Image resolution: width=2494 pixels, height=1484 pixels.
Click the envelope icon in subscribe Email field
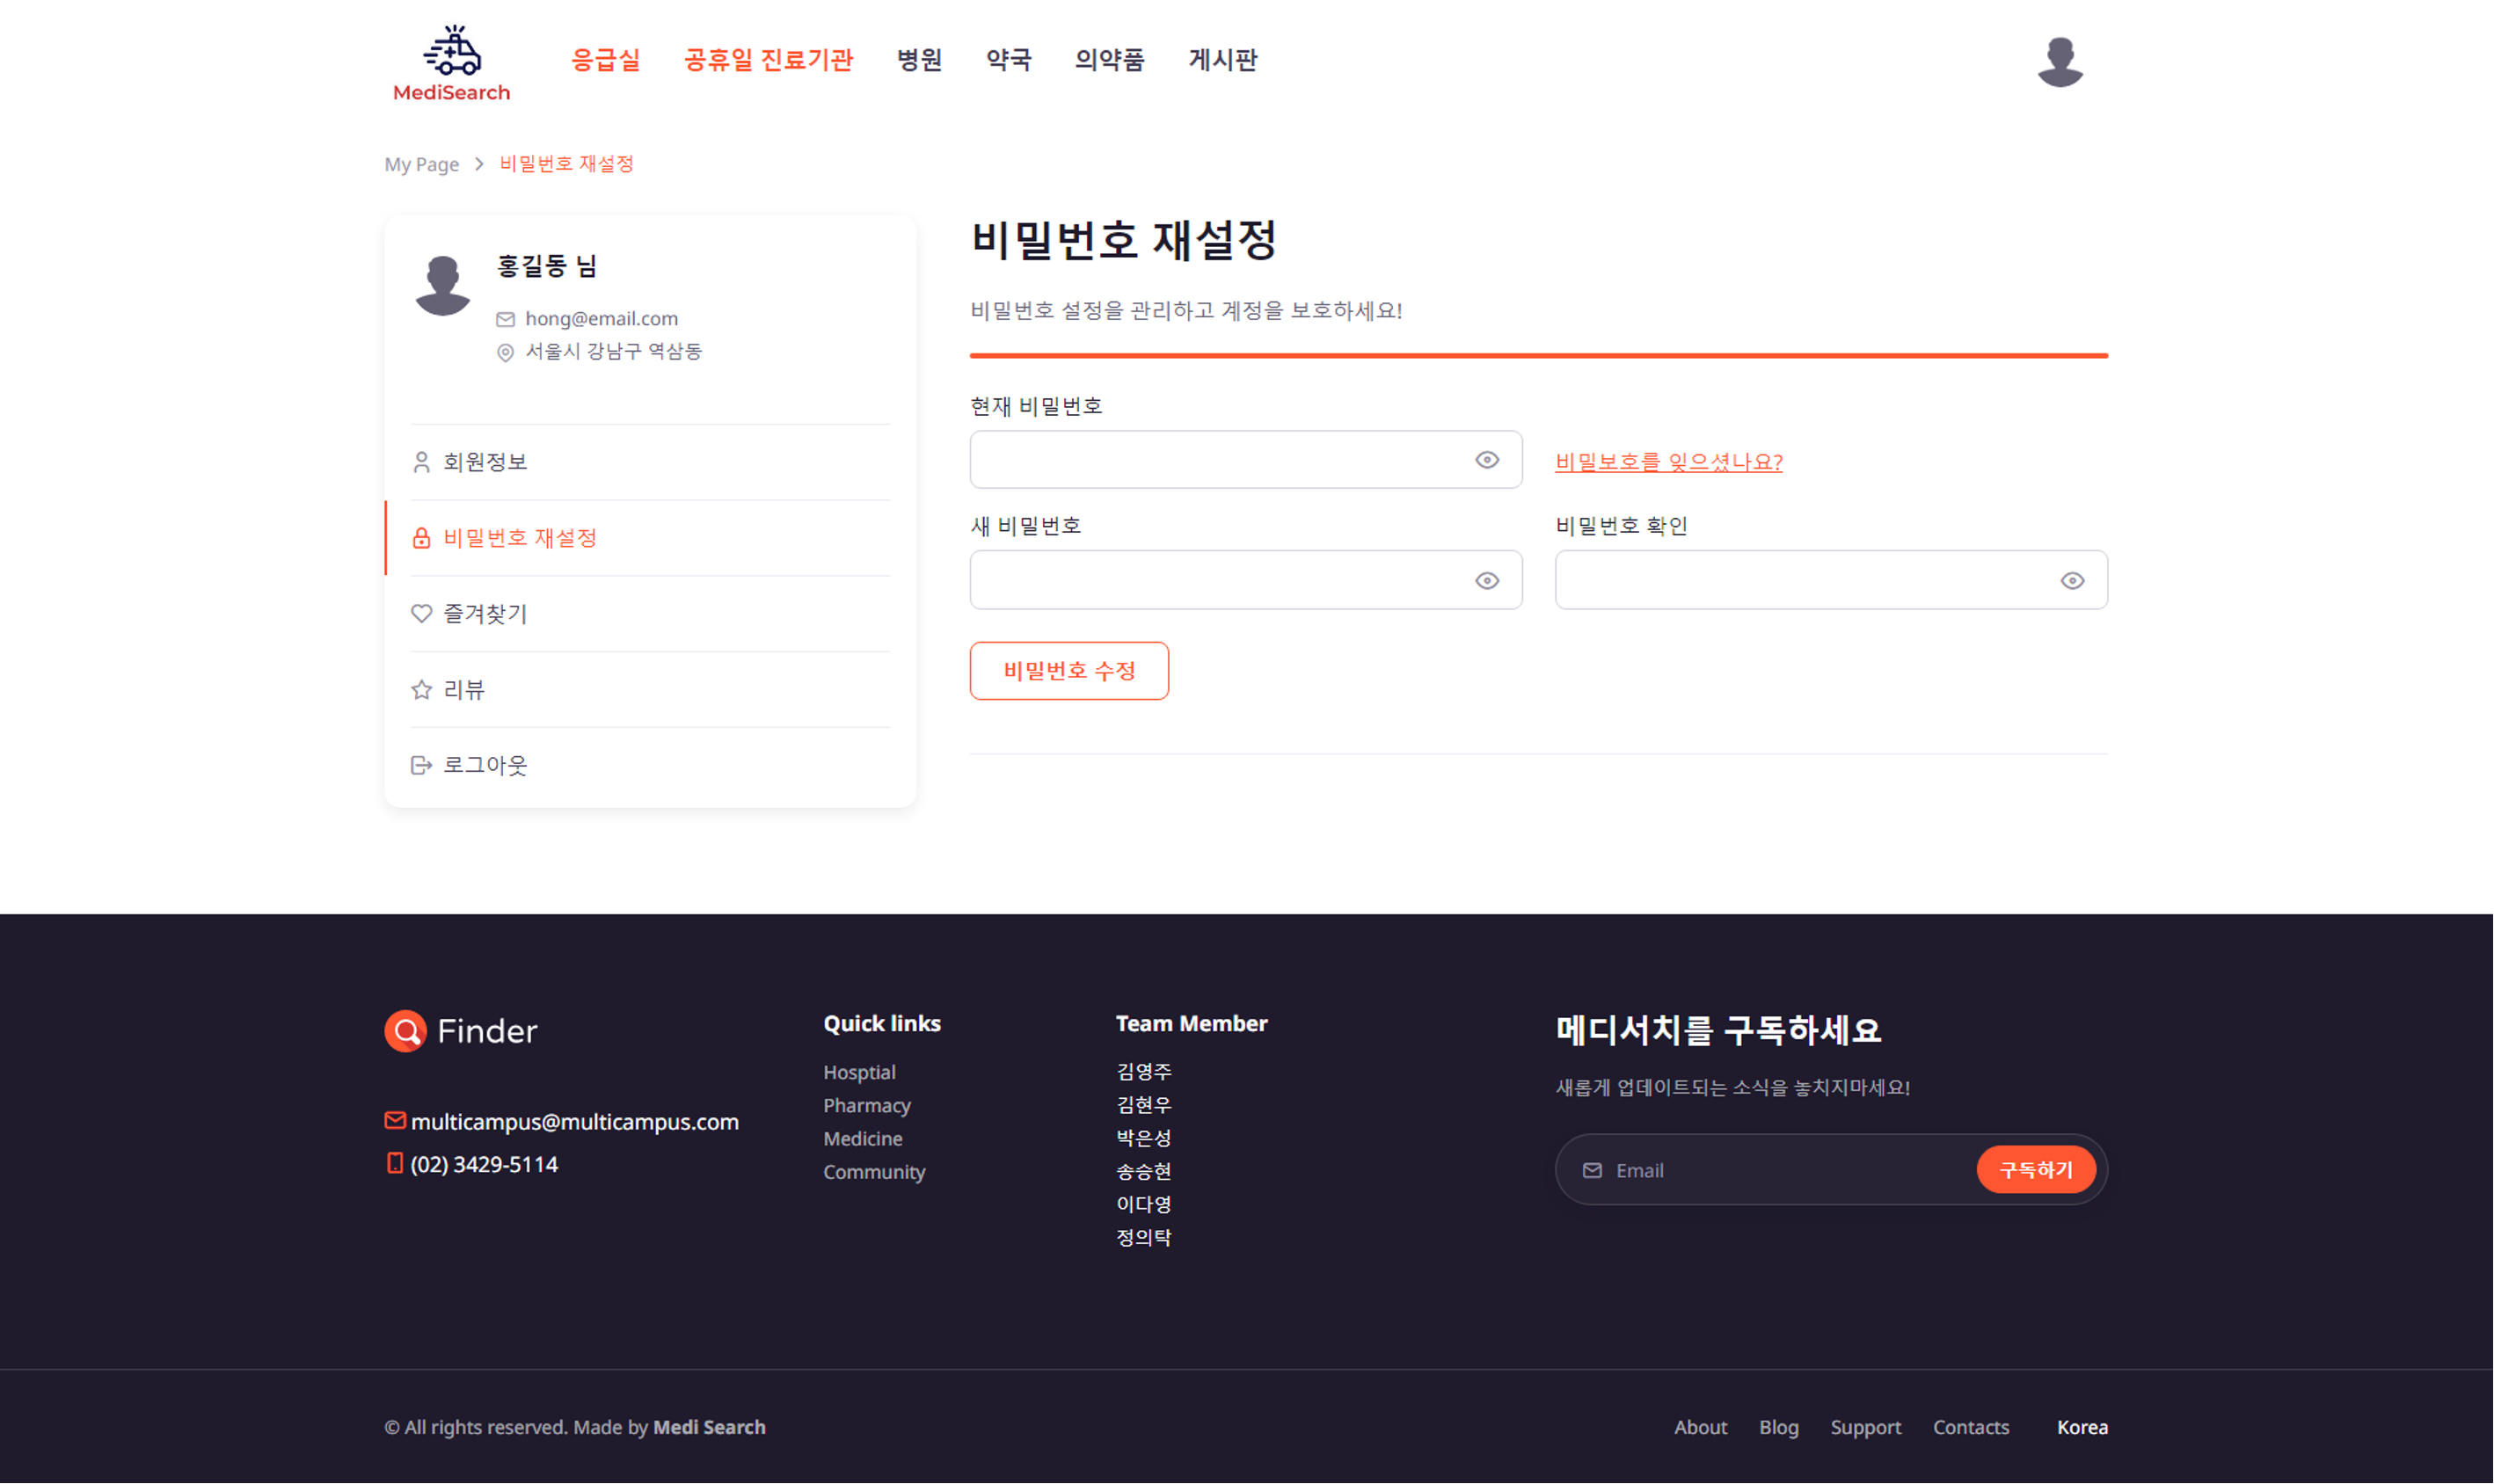pos(1592,1170)
